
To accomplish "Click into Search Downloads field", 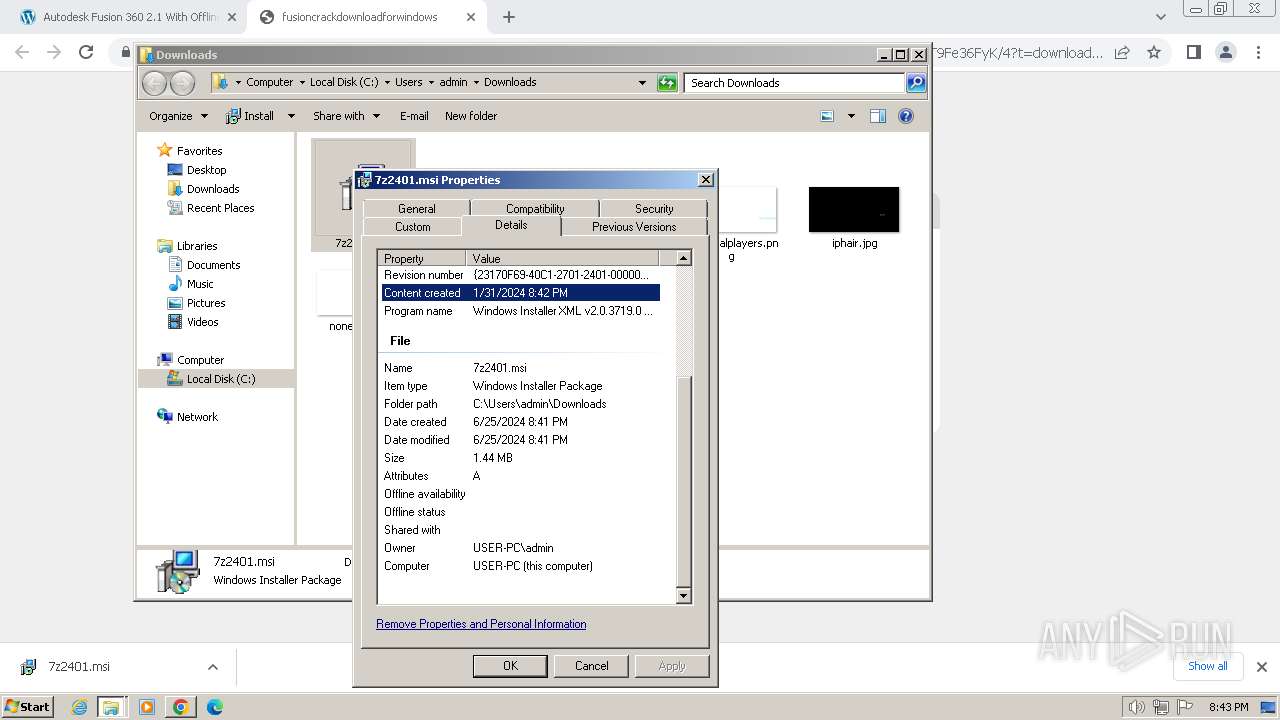I will tap(795, 83).
